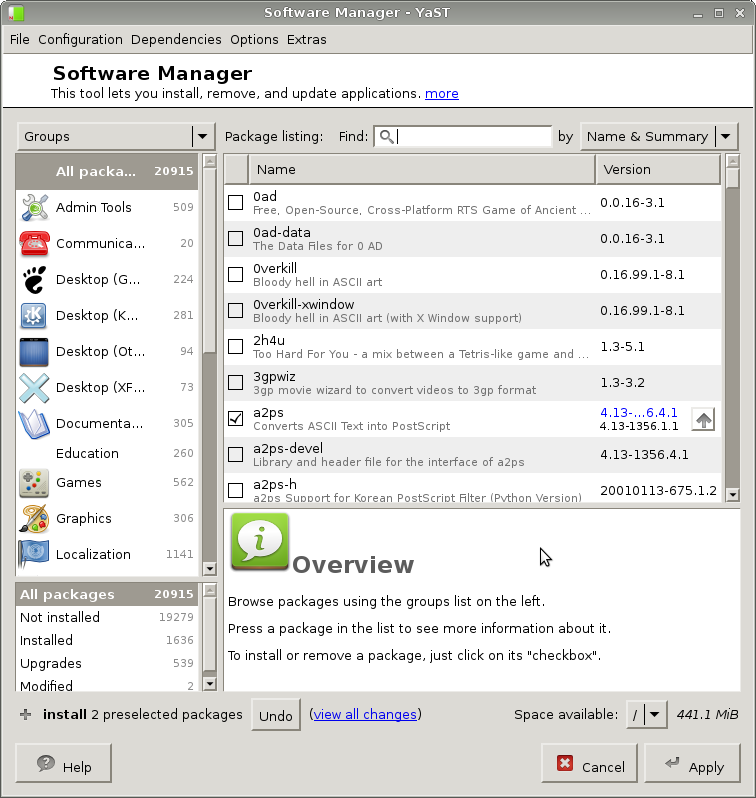The image size is (756, 798).
Task: Click the plus icon beside install summary
Action: [25, 715]
